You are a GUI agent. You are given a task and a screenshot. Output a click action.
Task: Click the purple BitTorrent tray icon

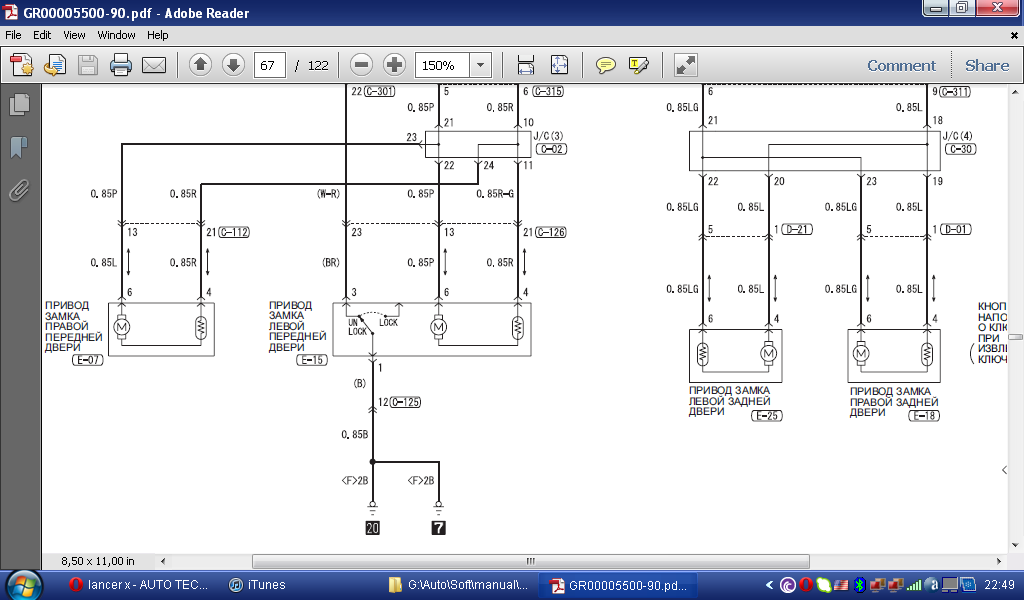pos(788,585)
